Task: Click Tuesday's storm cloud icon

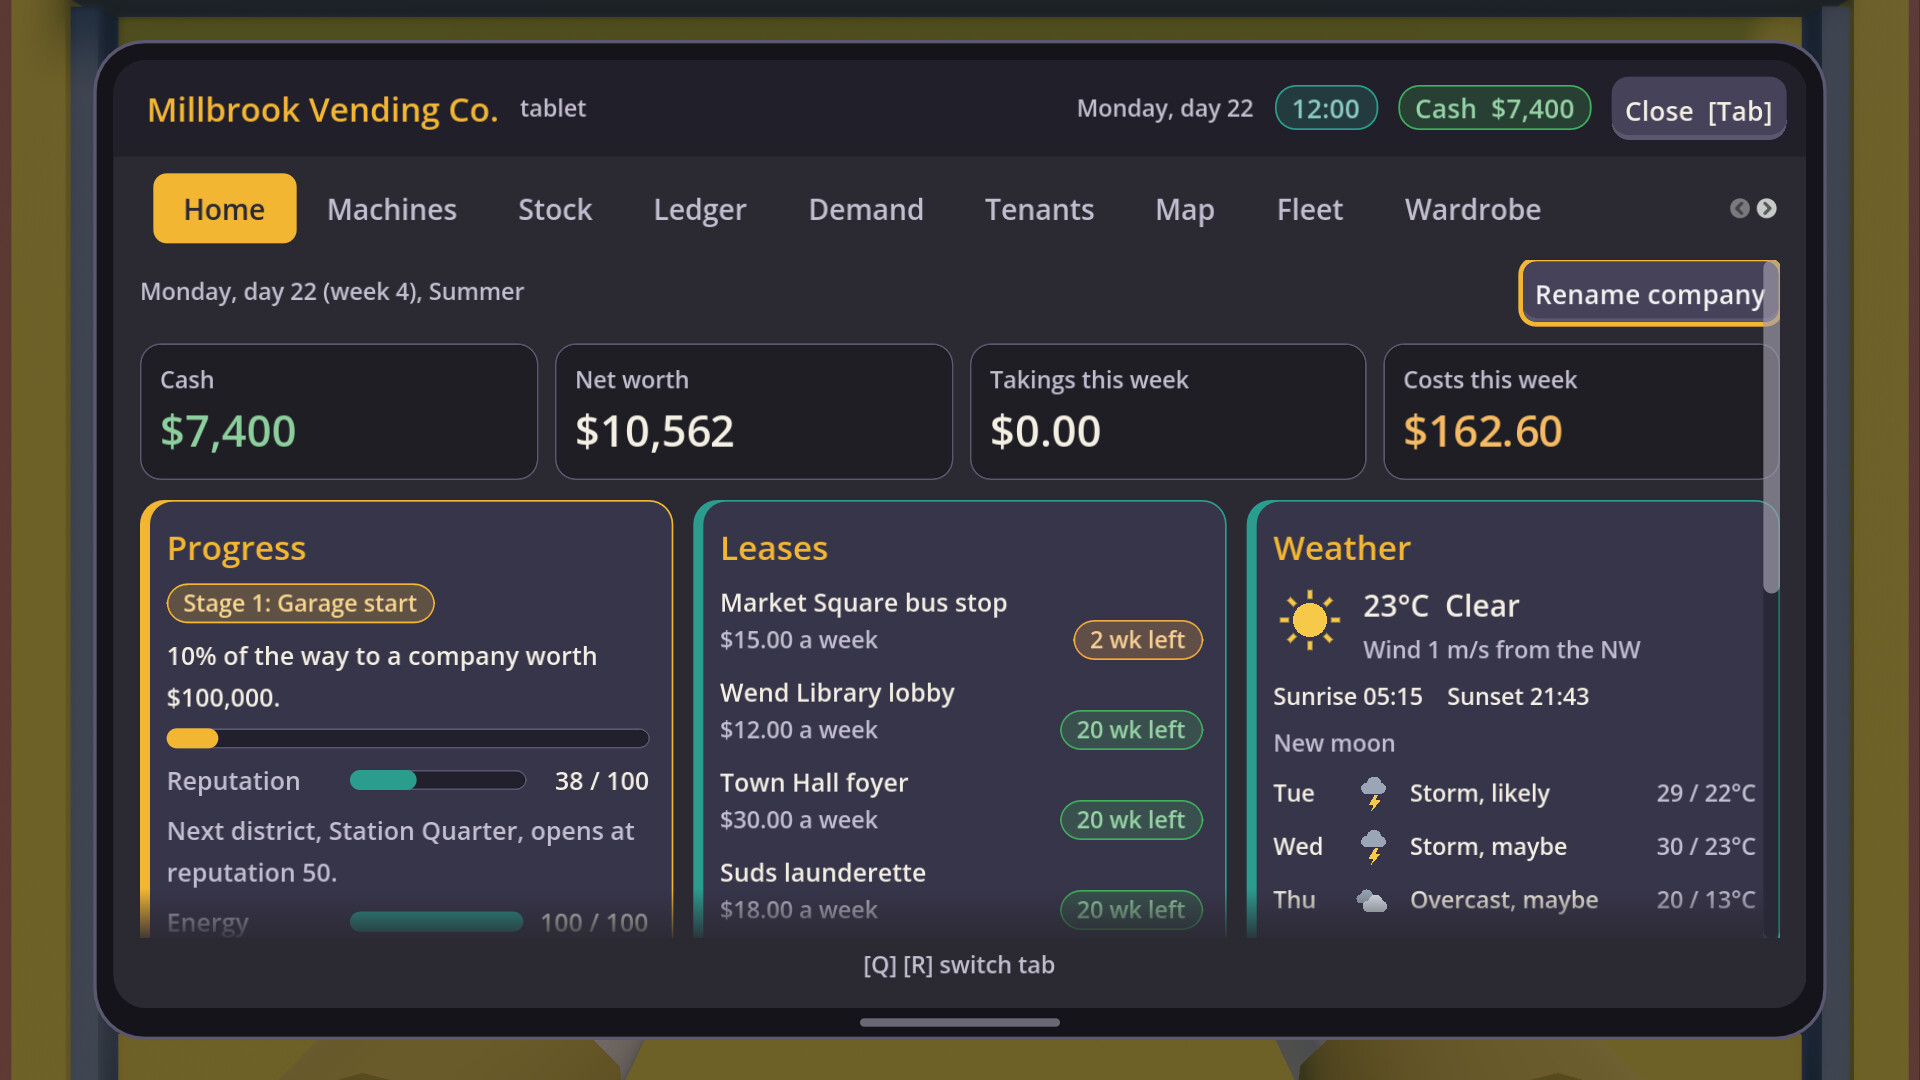Action: 1374,794
